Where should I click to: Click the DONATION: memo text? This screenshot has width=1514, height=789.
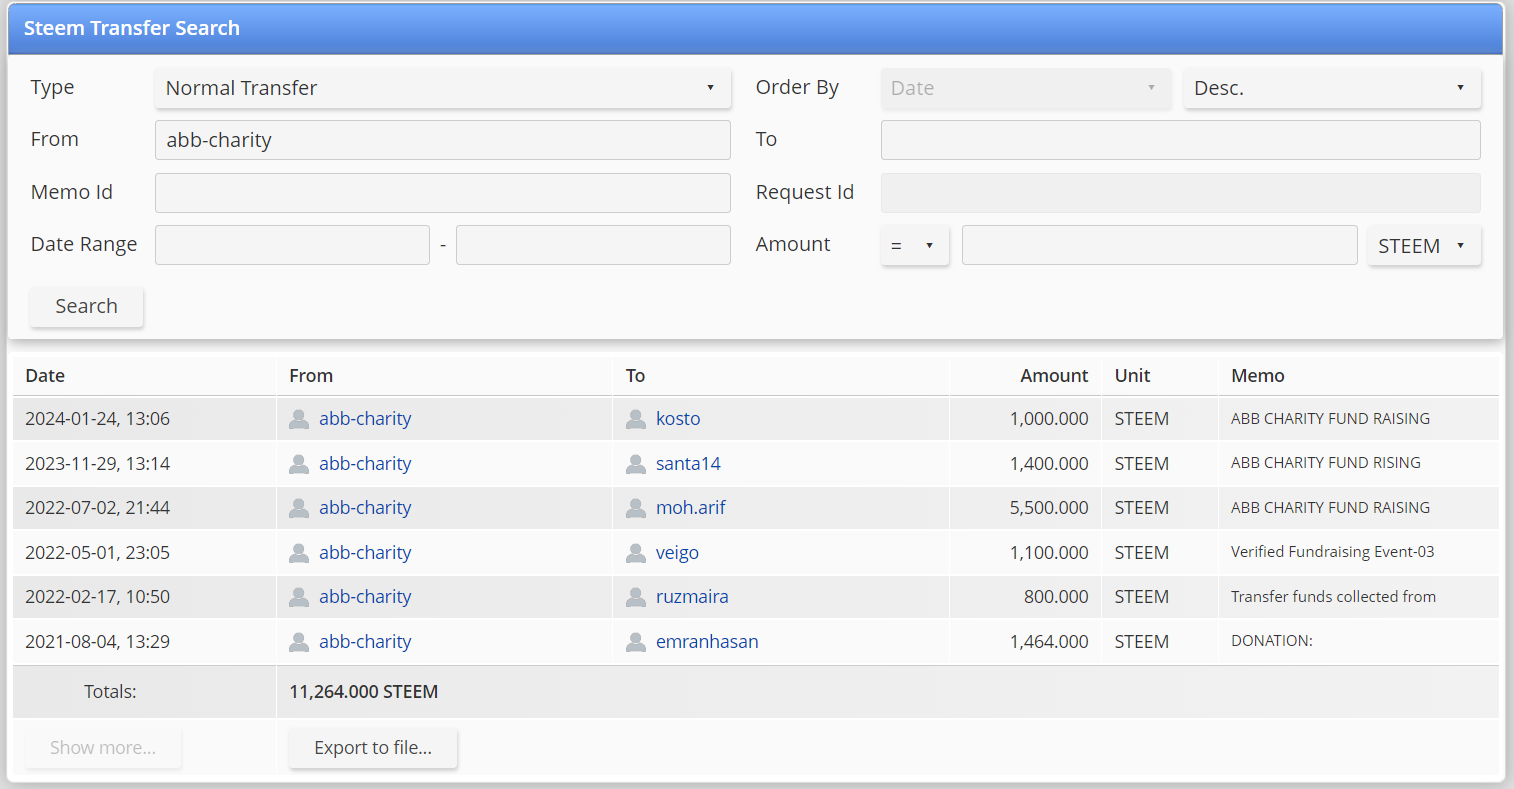tap(1272, 641)
